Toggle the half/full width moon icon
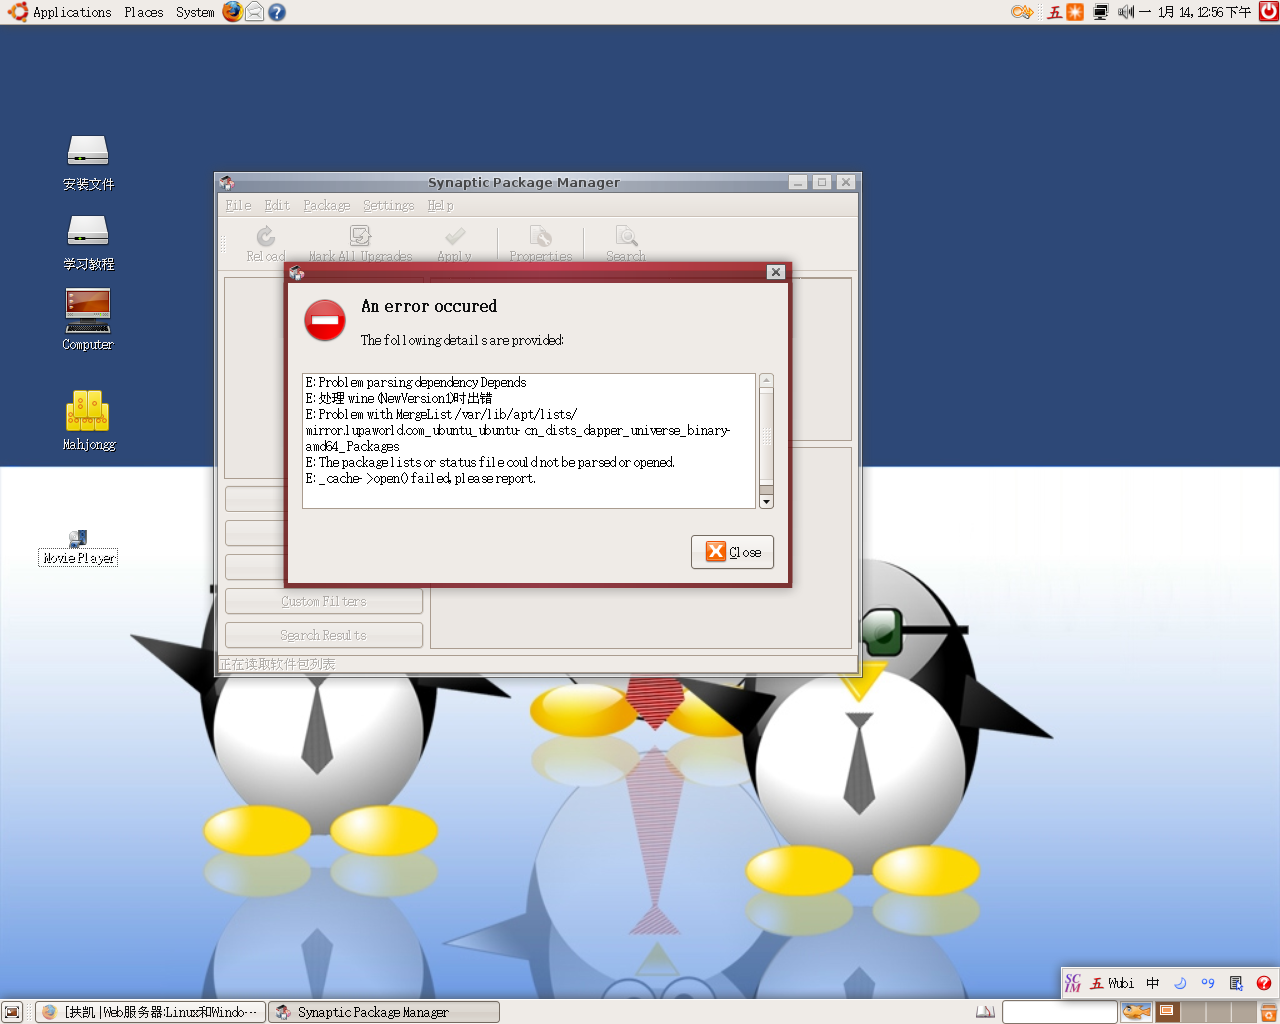Viewport: 1280px width, 1024px height. pos(1180,983)
